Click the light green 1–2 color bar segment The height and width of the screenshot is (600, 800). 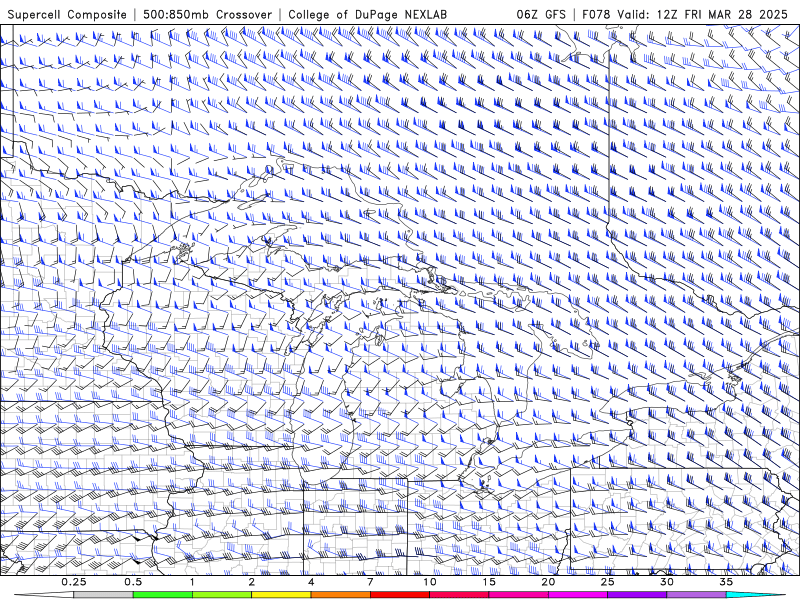tap(222, 595)
